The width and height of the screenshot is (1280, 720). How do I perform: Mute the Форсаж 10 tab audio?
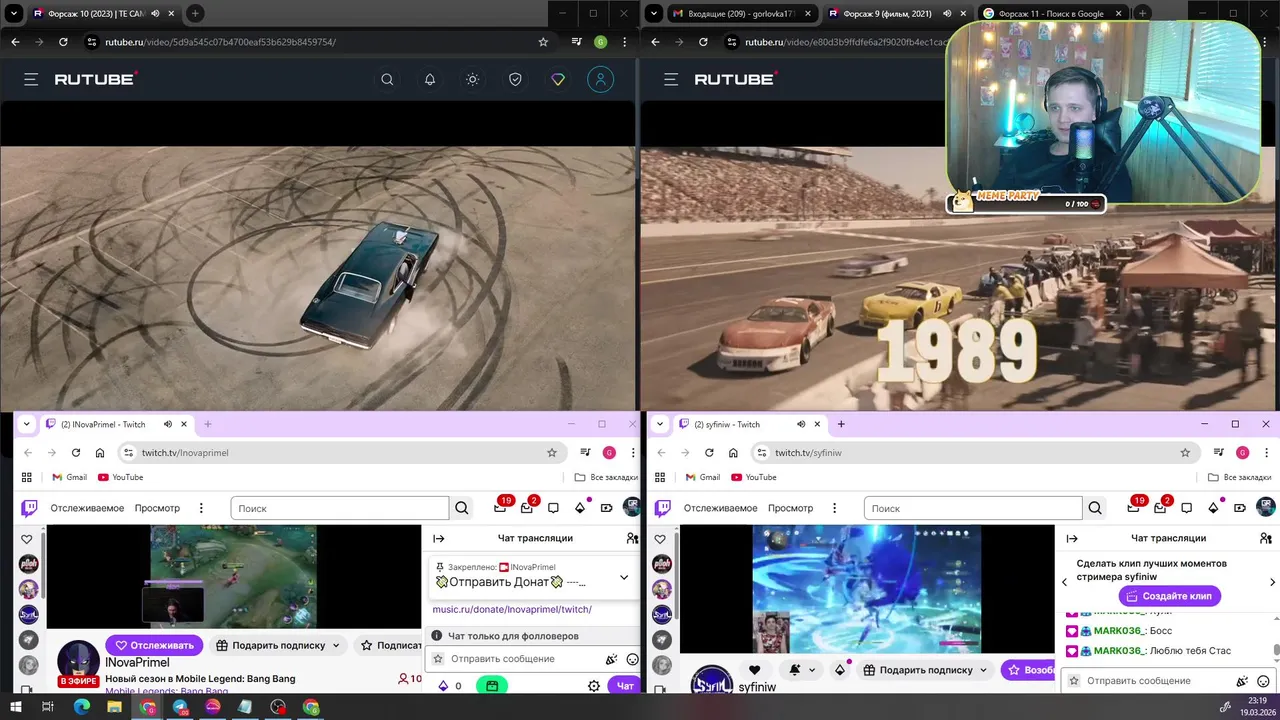tap(155, 13)
